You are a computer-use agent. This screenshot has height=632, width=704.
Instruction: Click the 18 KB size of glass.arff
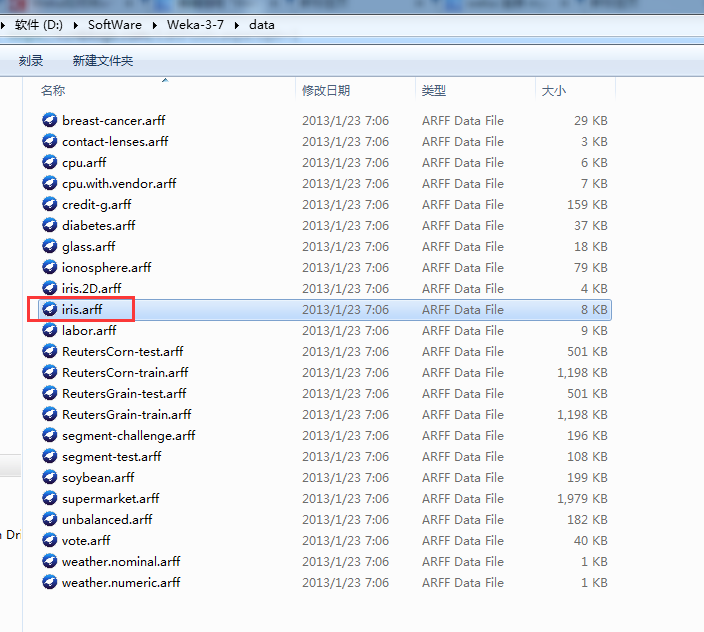coord(590,246)
